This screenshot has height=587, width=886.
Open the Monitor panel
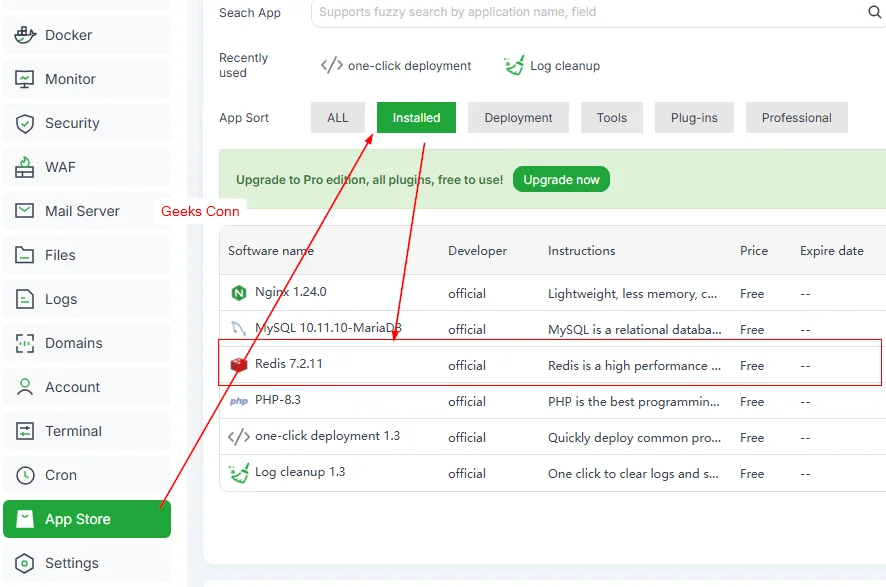pos(24,79)
